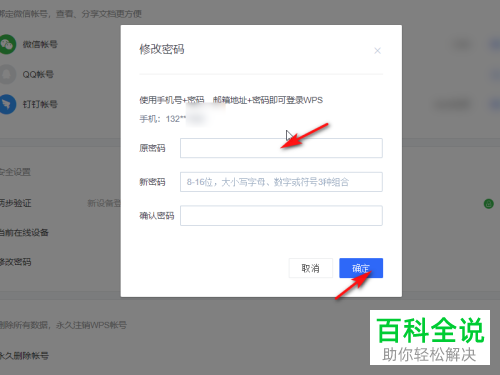
Task: Click the green lock icon beside 两步验证
Action: pyautogui.click(x=489, y=204)
